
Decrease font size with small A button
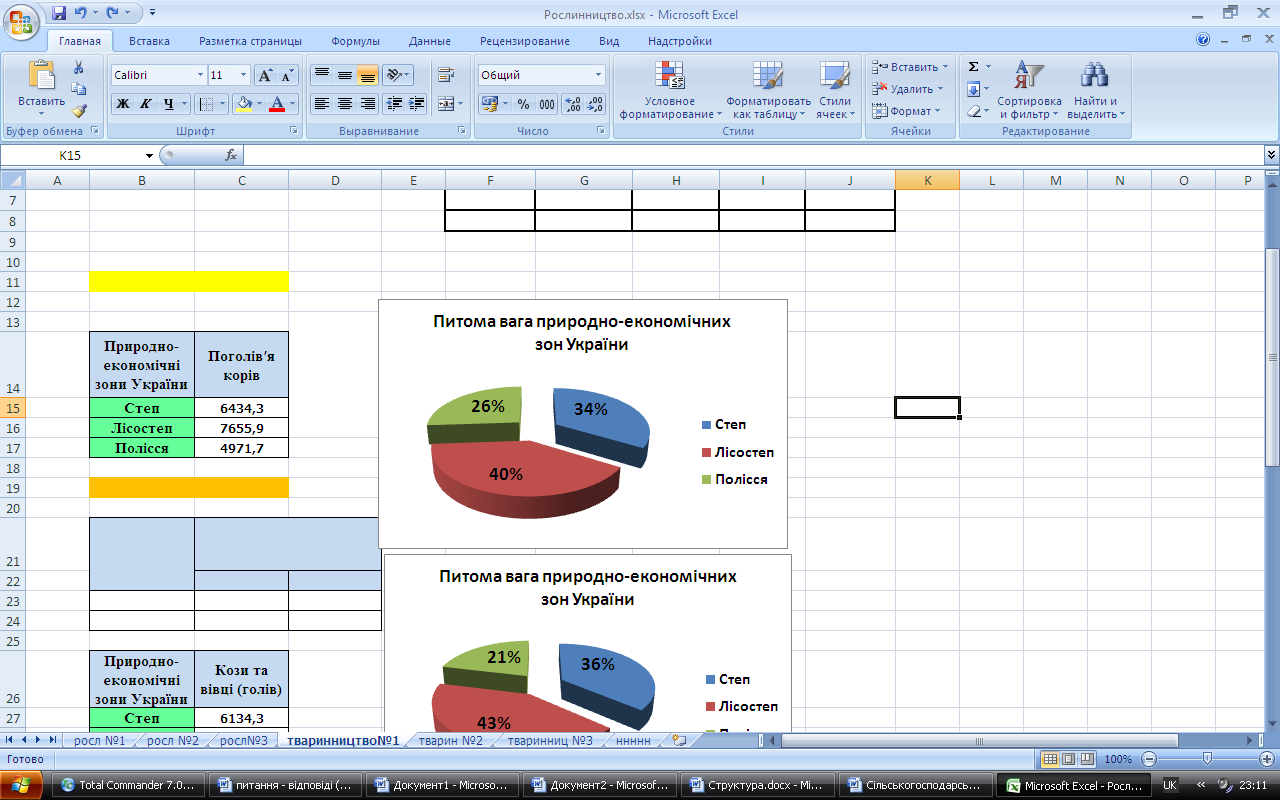point(287,75)
